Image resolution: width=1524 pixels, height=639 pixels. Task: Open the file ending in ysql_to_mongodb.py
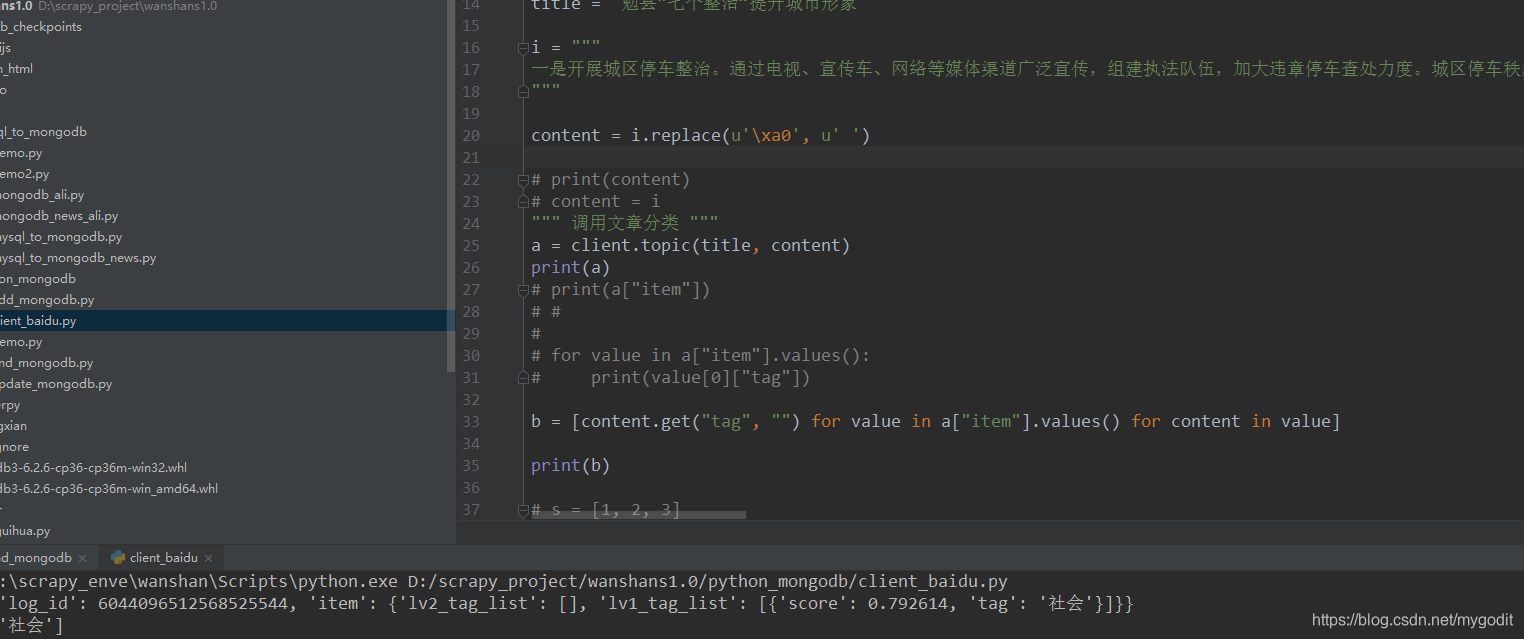[x=61, y=237]
